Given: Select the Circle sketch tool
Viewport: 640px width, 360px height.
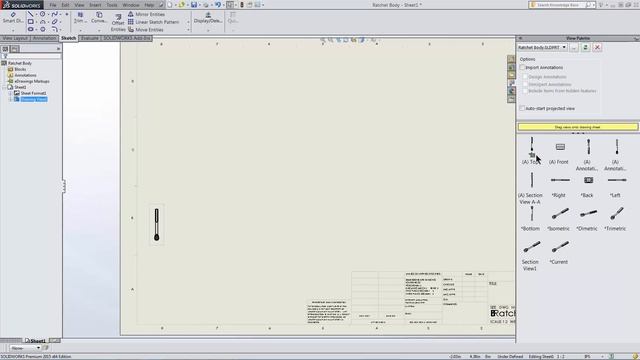Looking at the screenshot, I should pos(42,14).
